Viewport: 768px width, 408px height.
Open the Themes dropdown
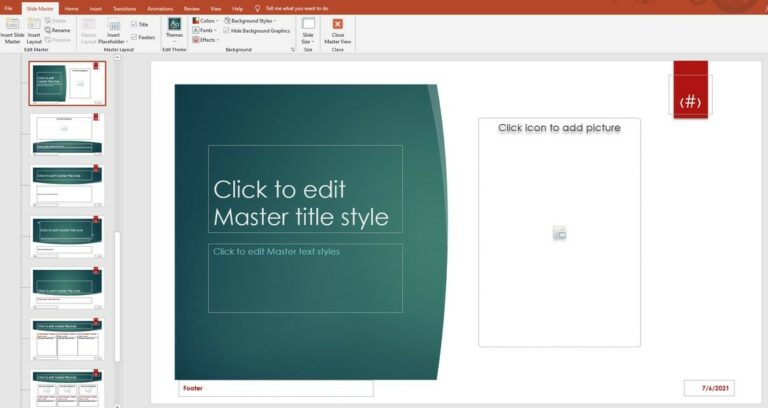(174, 29)
